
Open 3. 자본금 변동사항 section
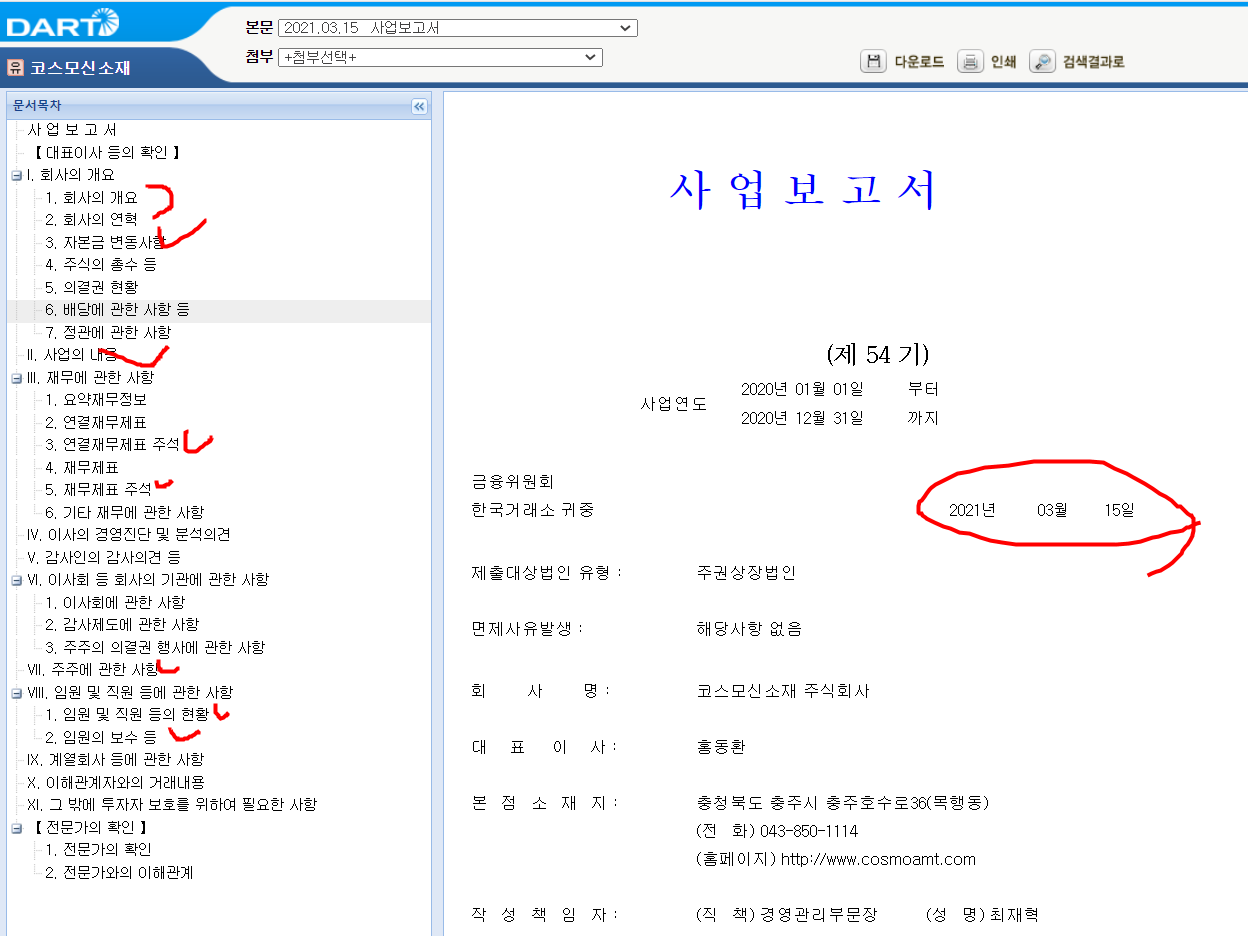[x=105, y=242]
